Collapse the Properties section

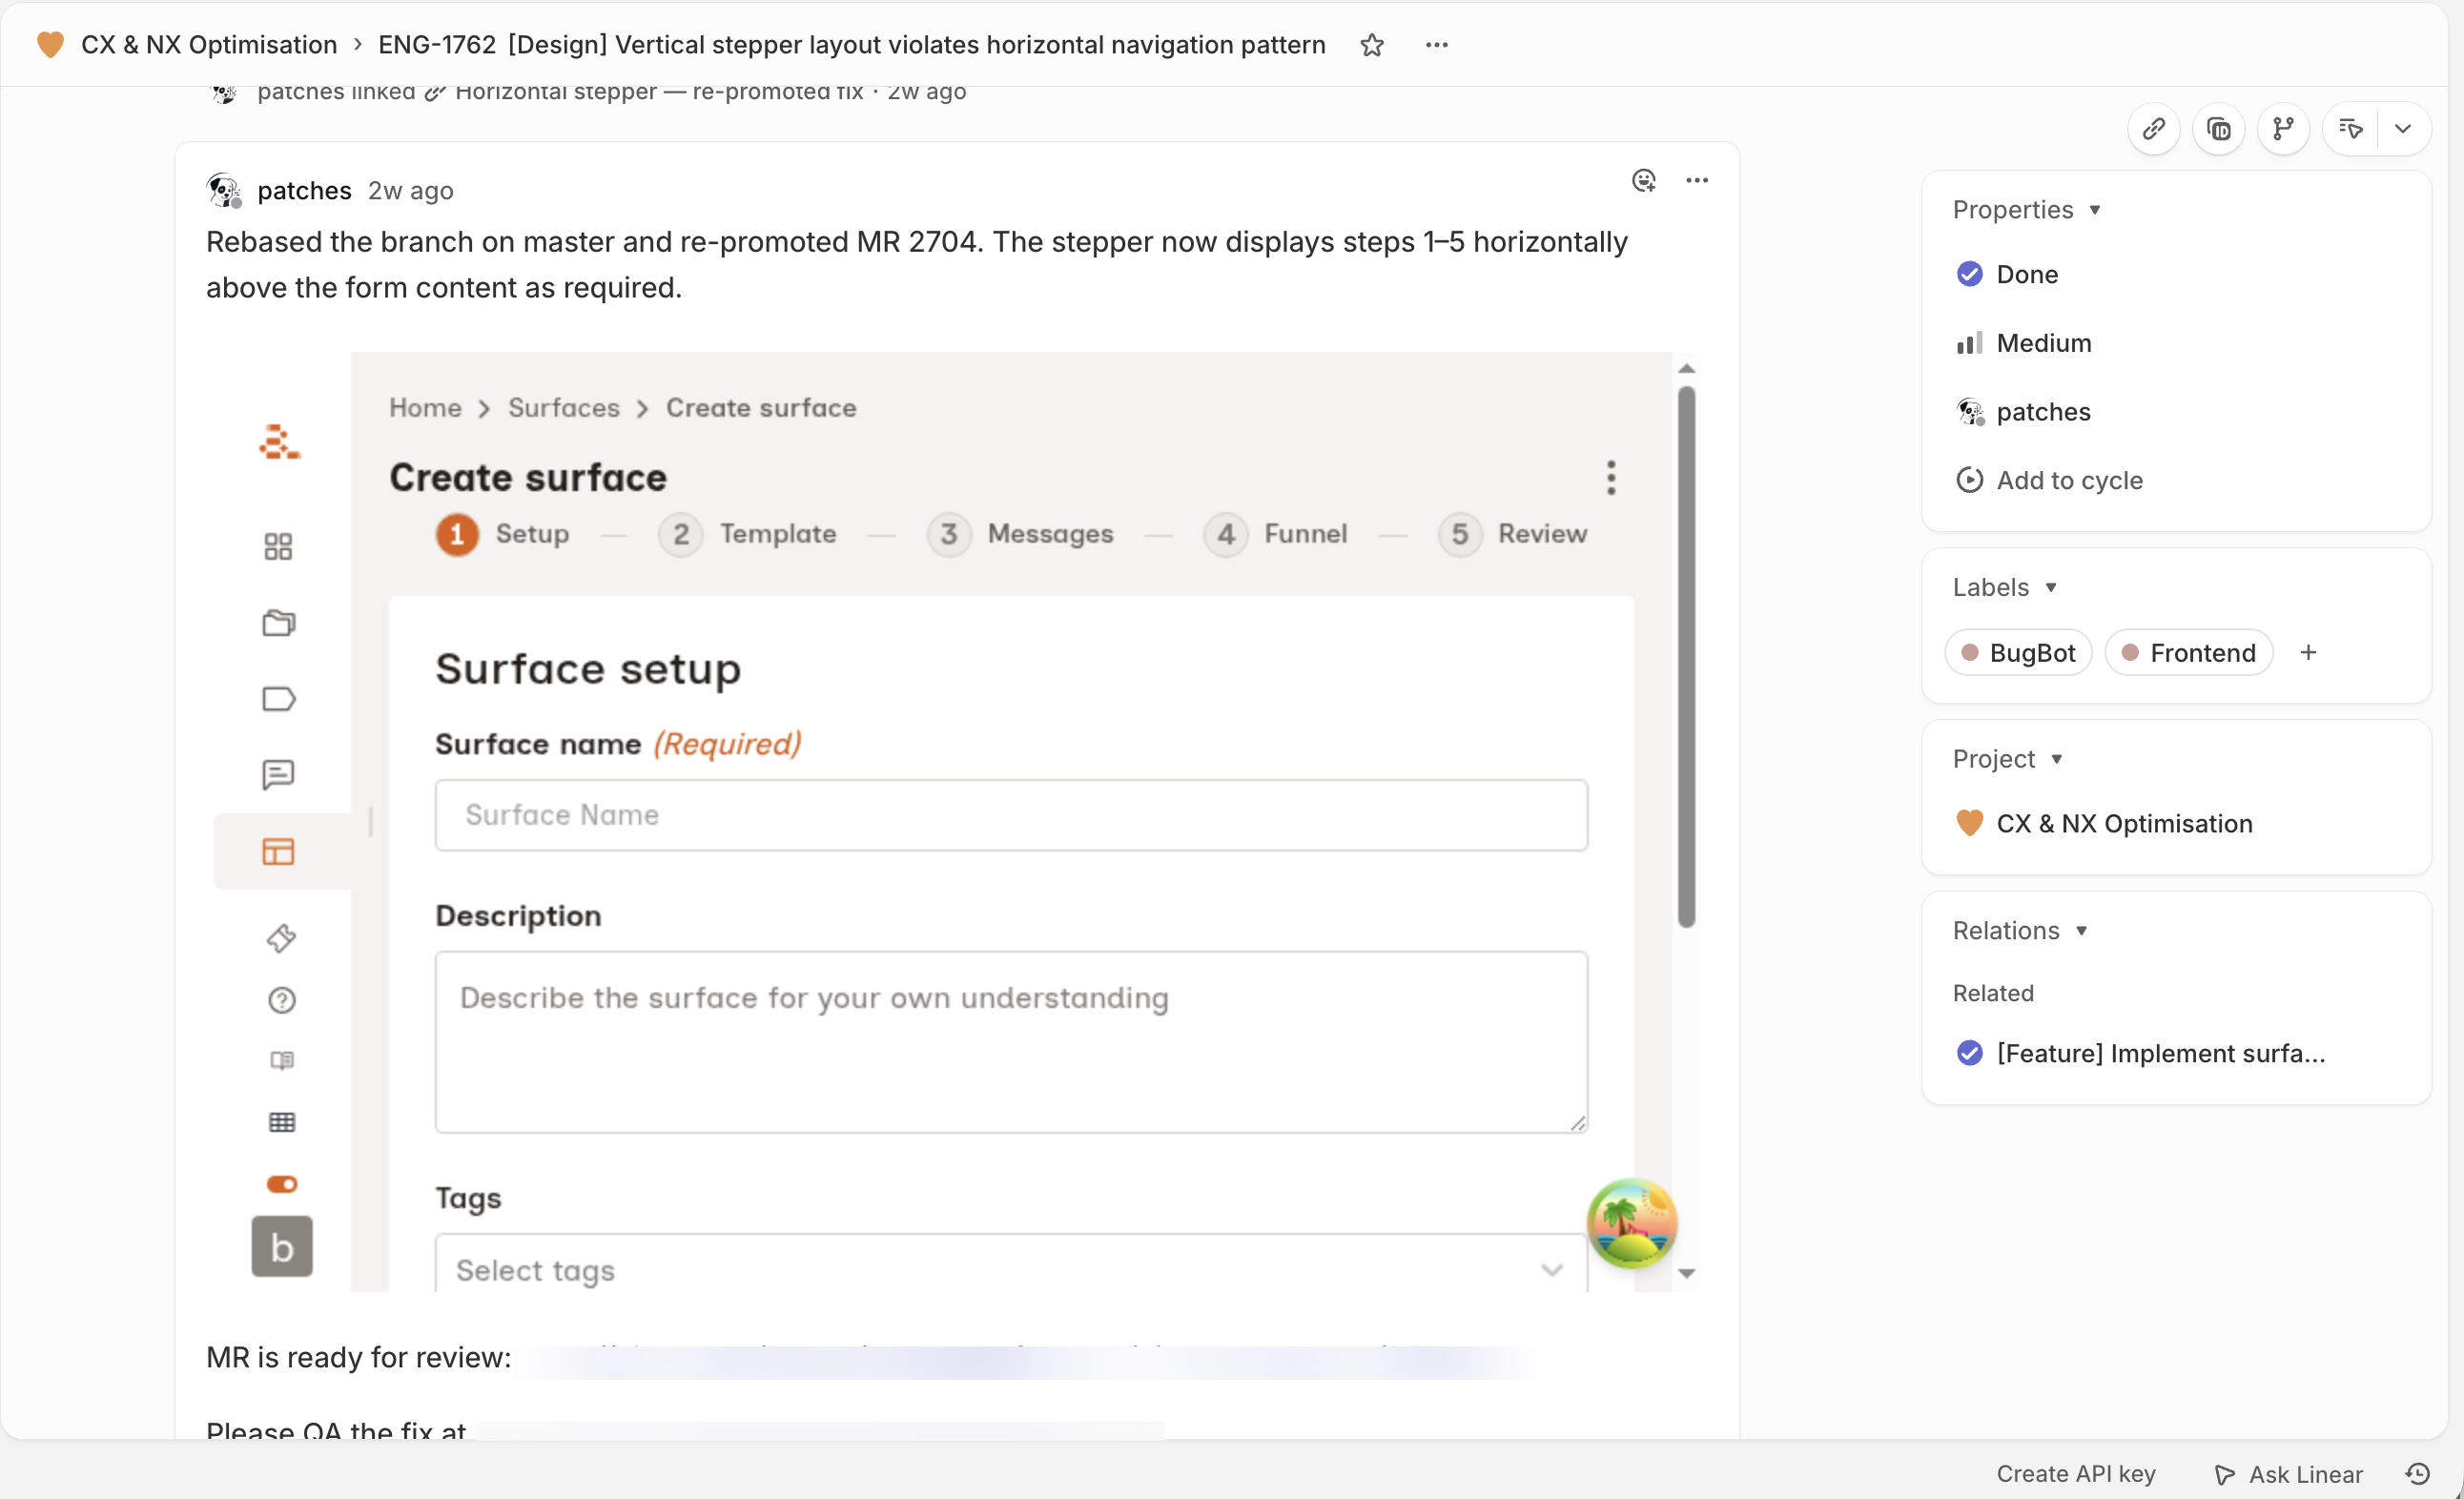pos(2026,210)
